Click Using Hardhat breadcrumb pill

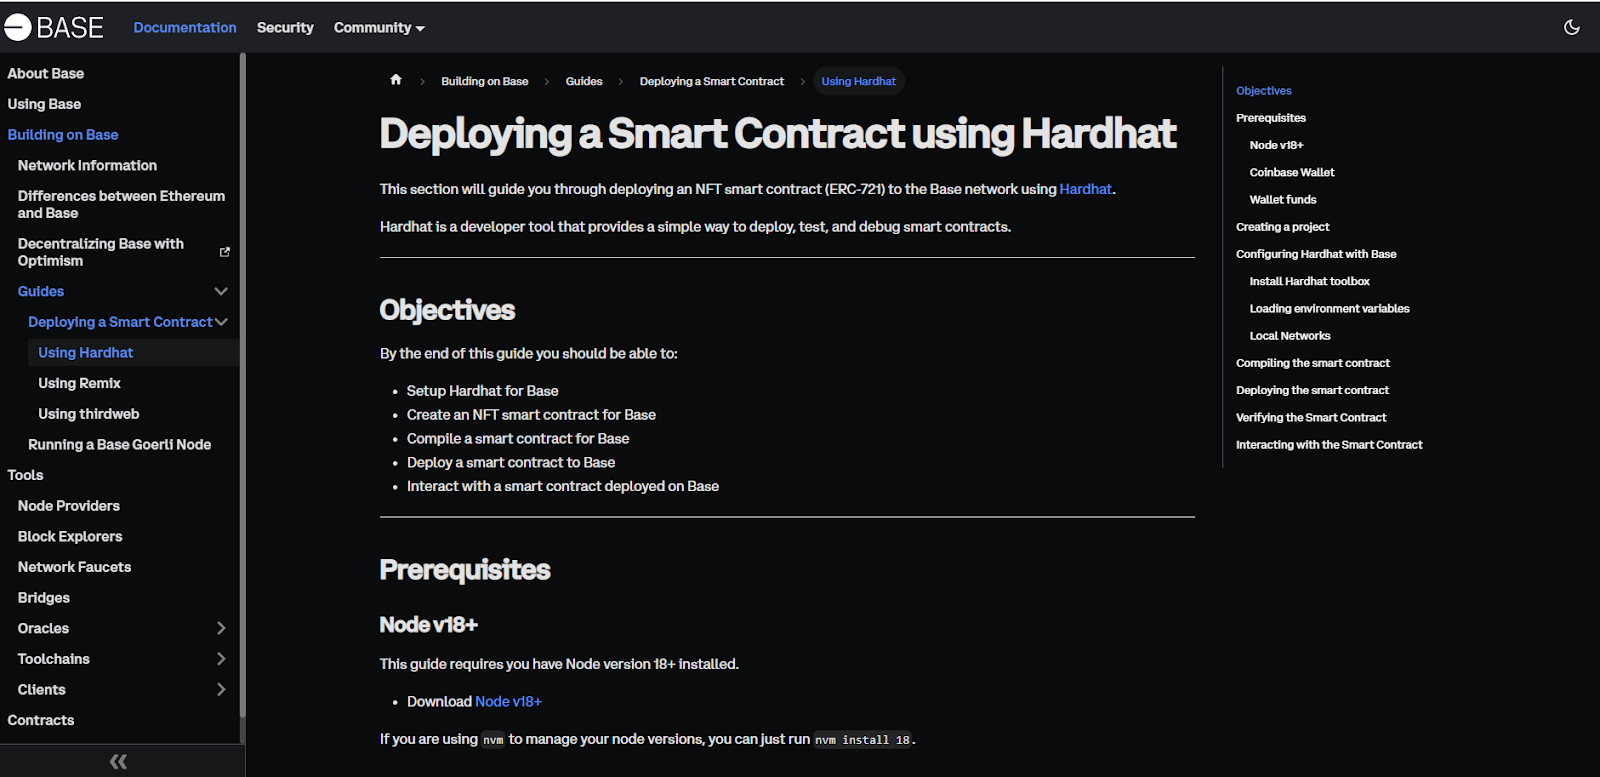point(858,81)
